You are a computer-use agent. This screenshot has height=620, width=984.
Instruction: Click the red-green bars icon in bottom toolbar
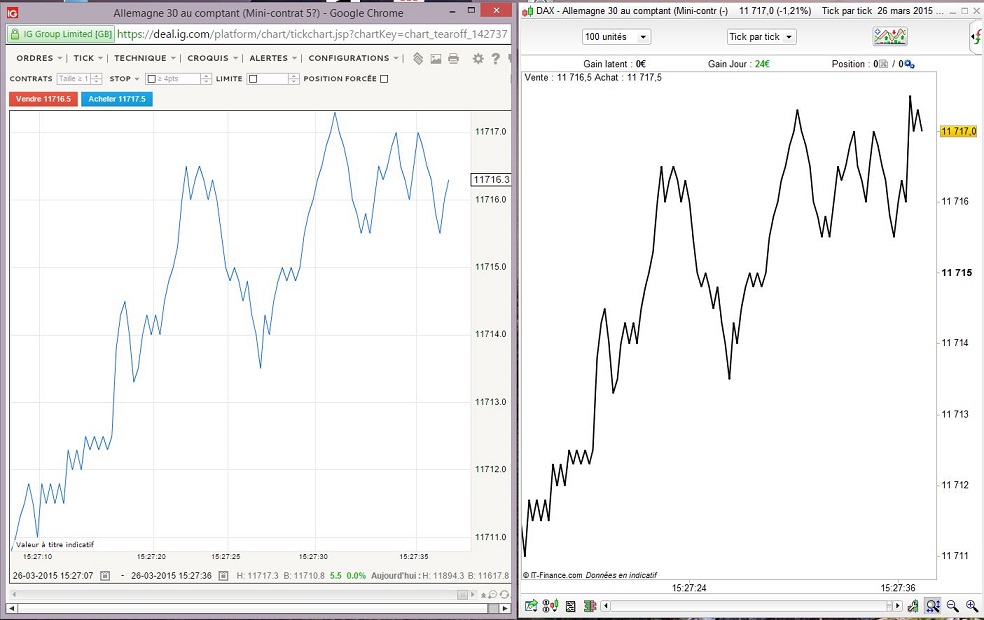click(589, 606)
